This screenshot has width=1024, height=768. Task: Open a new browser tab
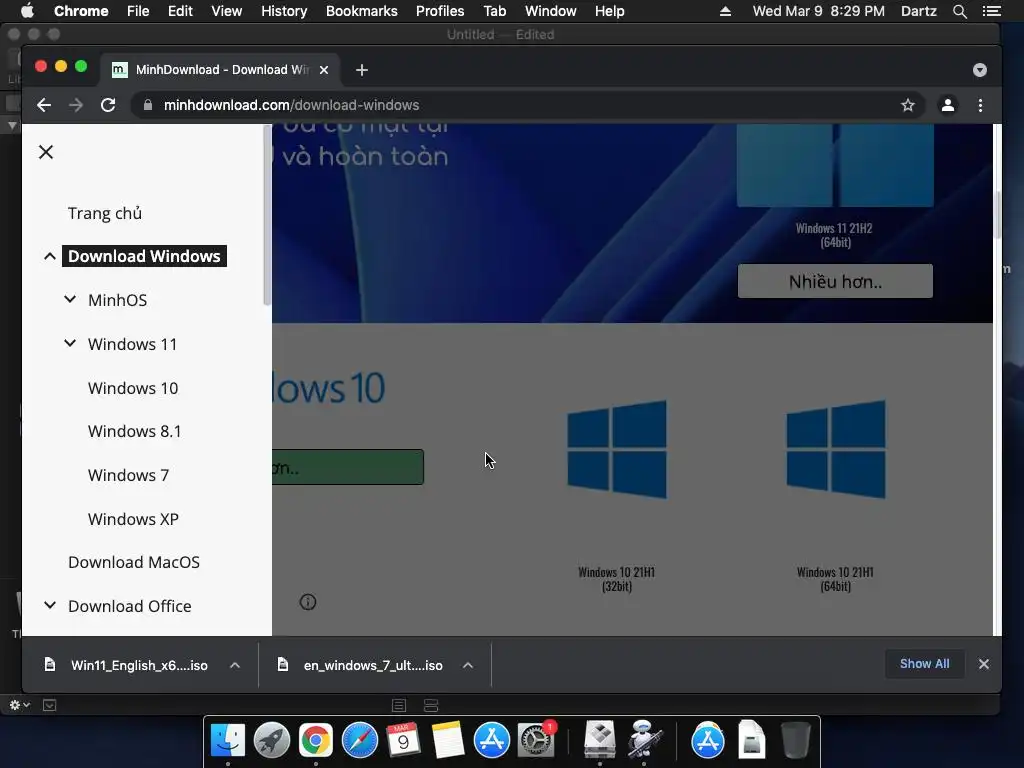point(362,70)
